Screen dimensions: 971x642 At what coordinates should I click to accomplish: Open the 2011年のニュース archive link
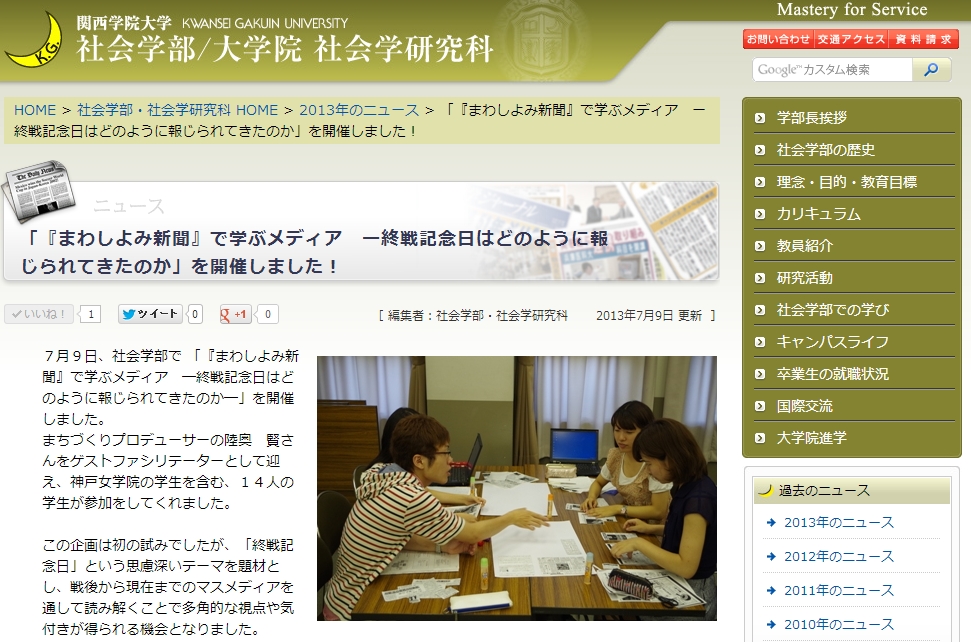[x=838, y=591]
